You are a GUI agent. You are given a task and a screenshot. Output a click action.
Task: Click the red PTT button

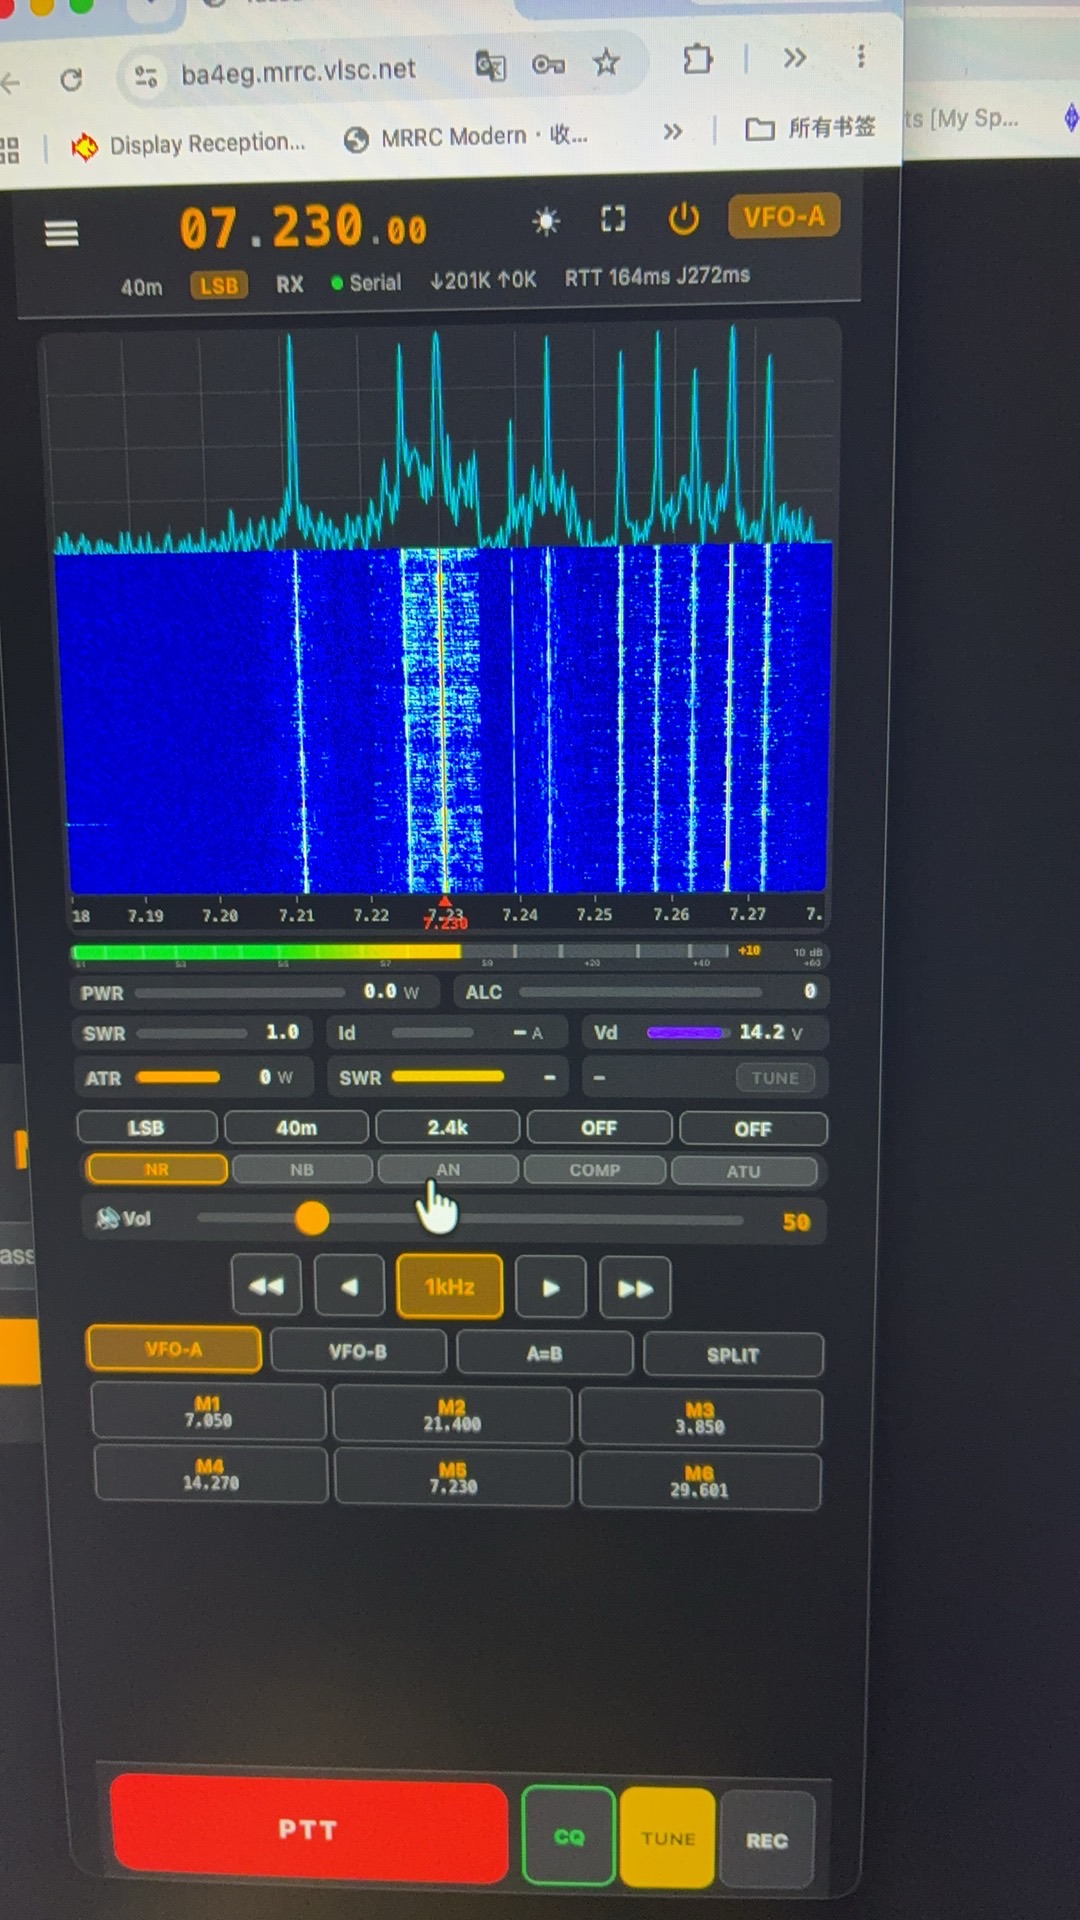coord(309,1829)
